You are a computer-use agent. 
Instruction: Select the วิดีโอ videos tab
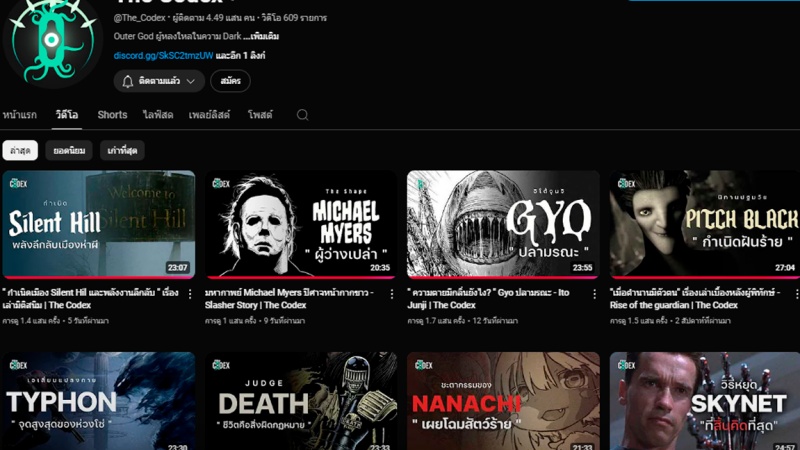(x=67, y=115)
